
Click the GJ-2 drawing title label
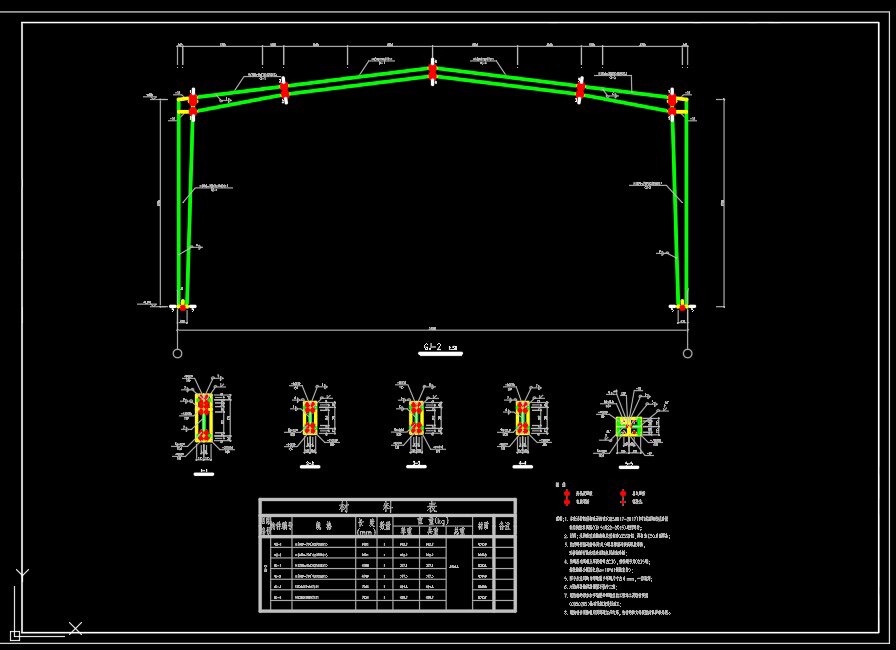433,347
